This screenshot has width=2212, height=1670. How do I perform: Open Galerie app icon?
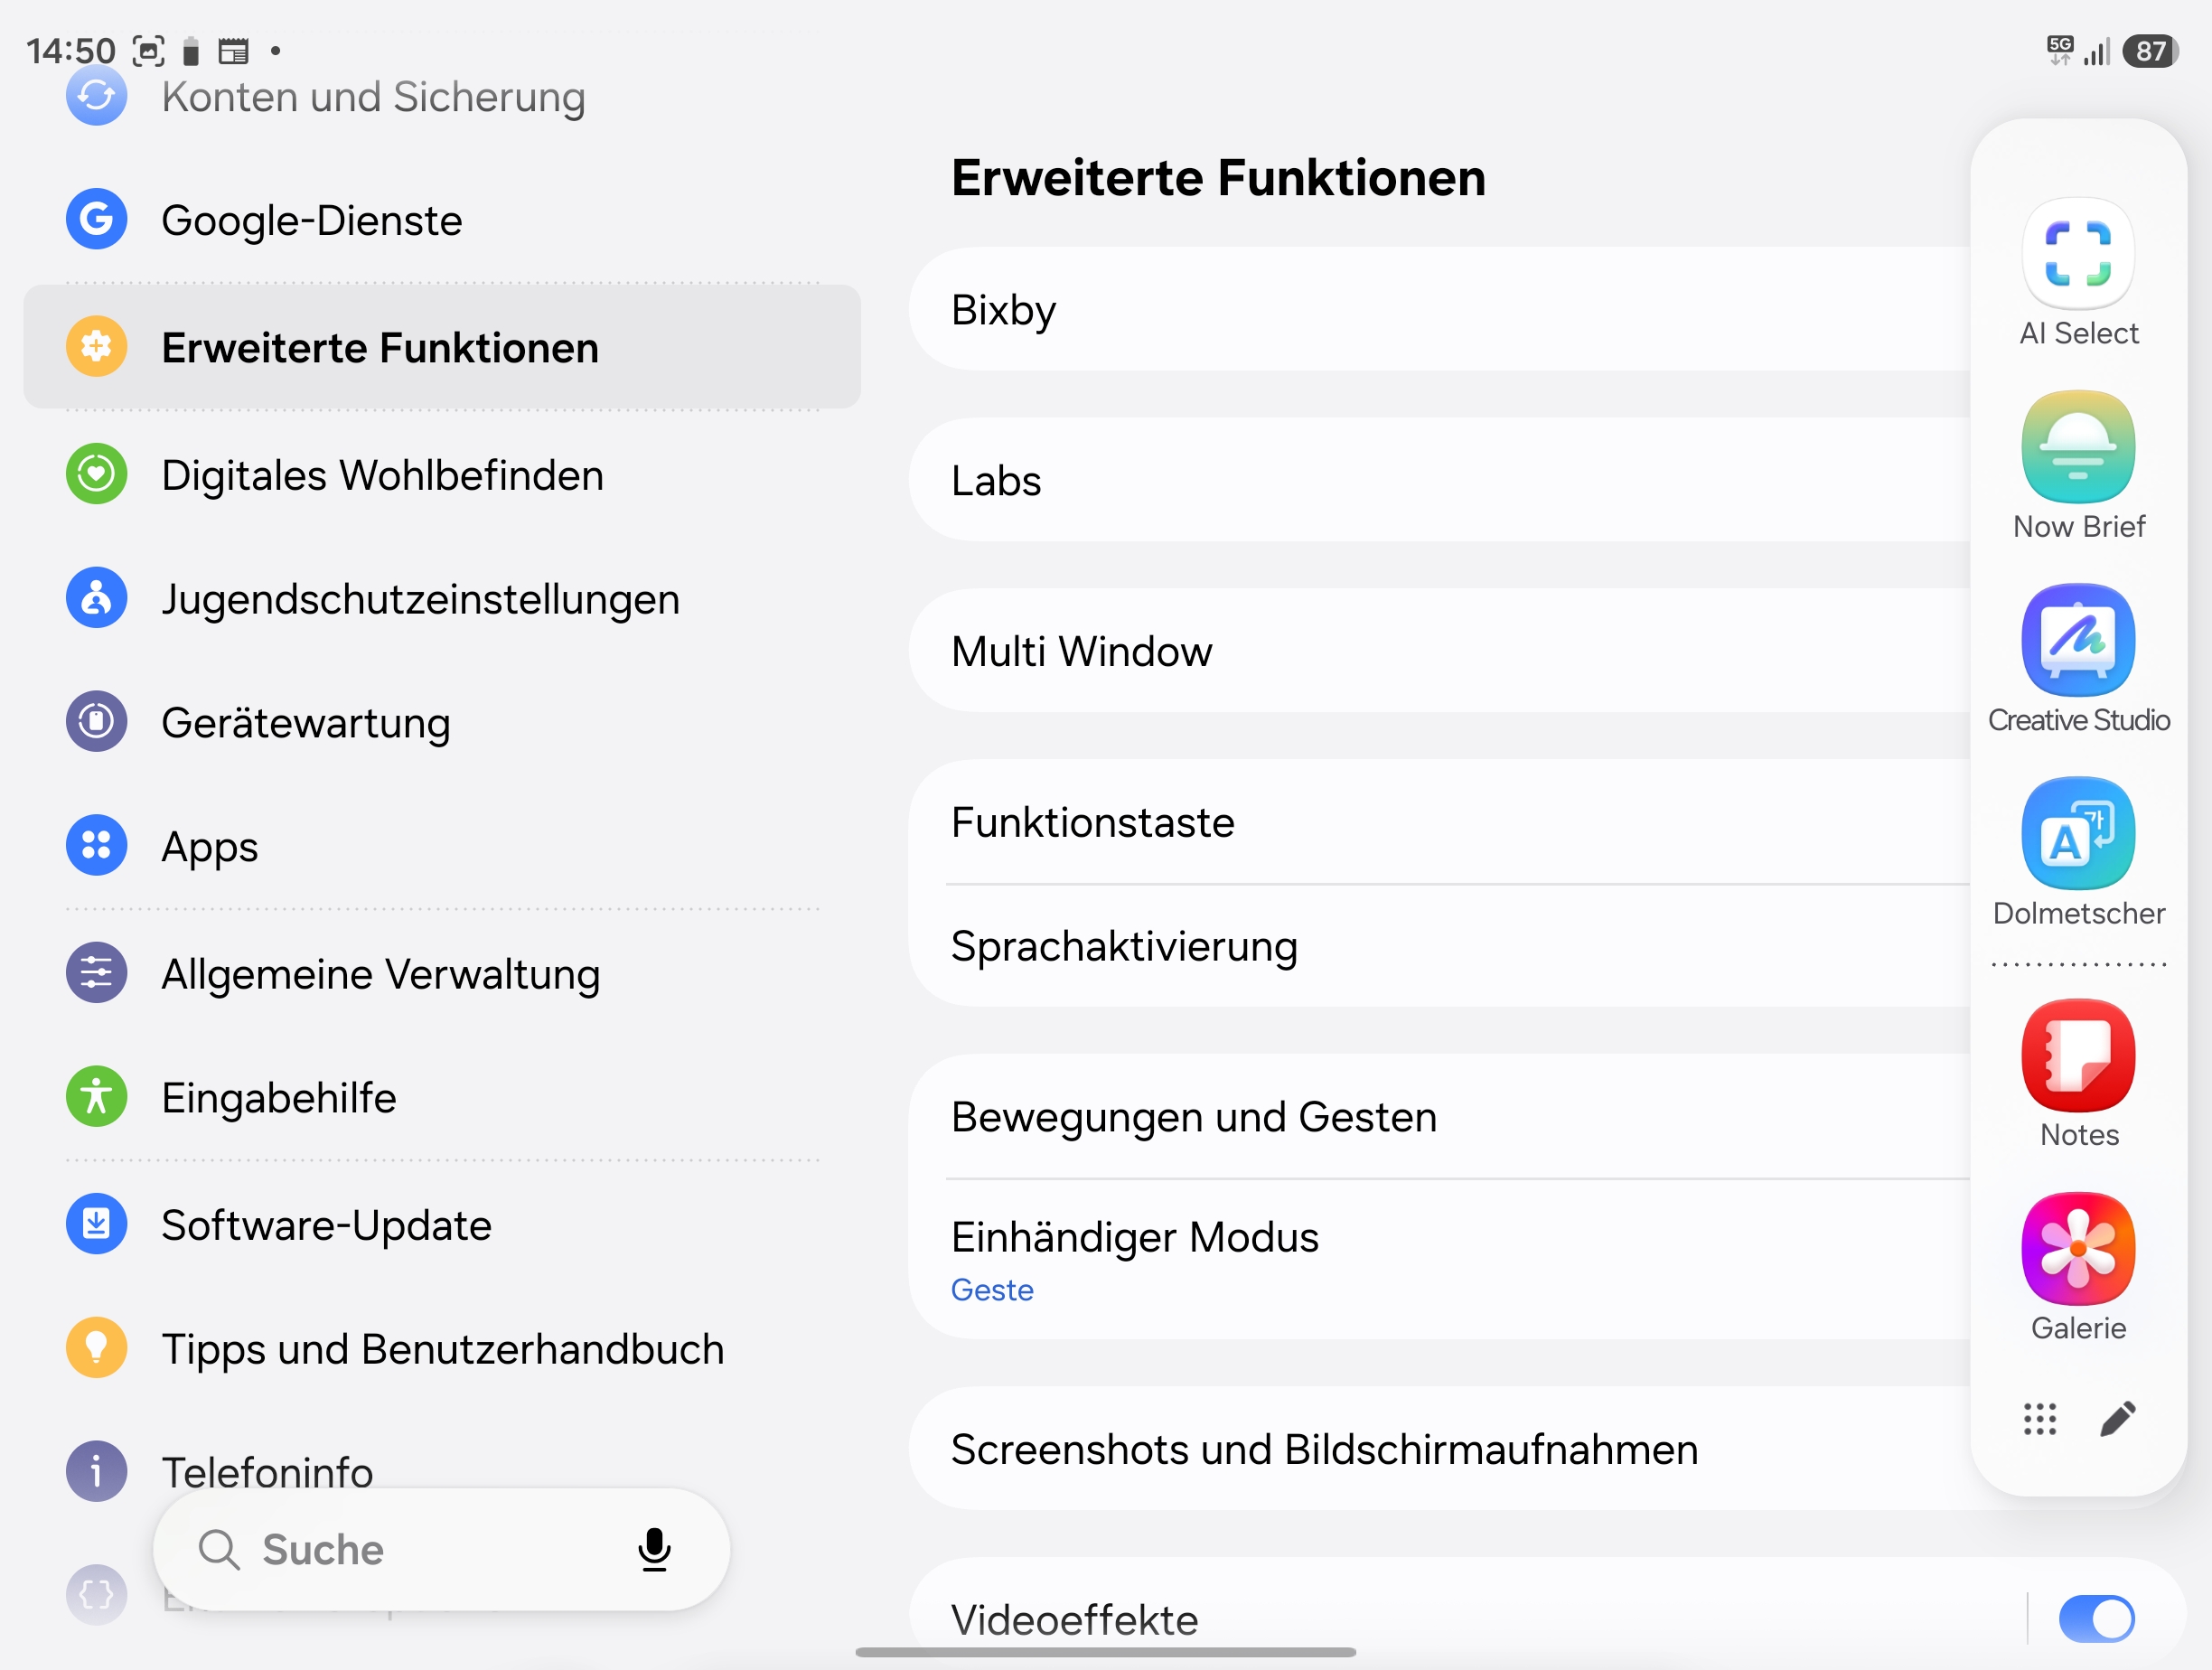pos(2078,1248)
